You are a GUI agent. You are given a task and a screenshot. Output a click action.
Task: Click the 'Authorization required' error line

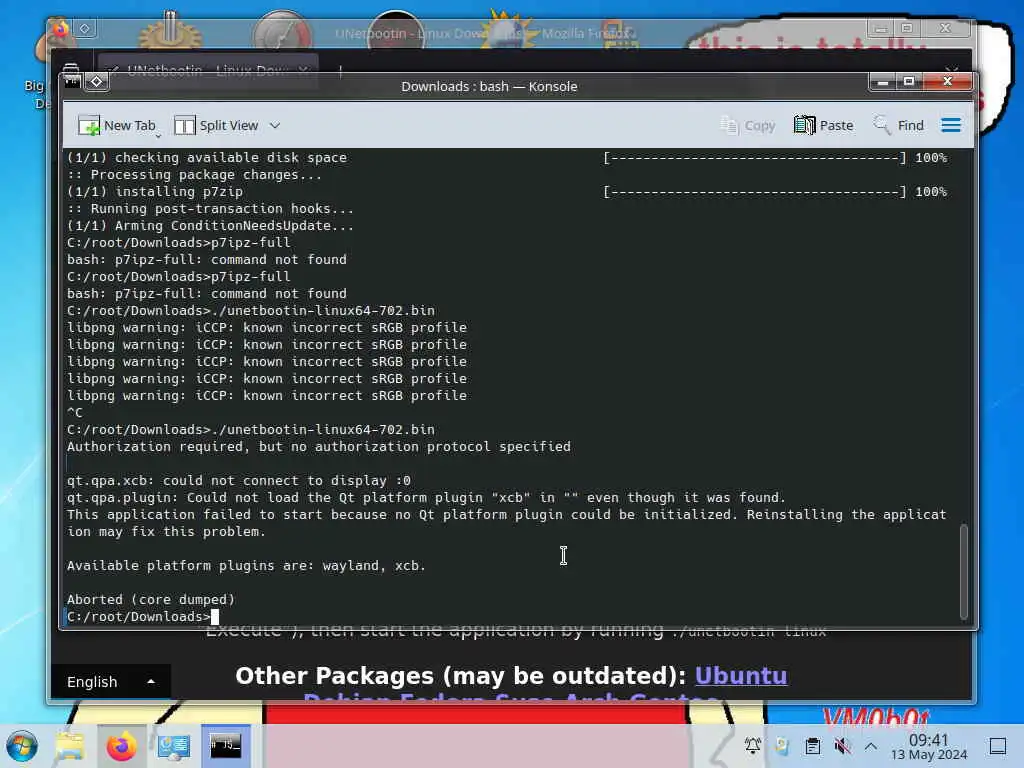pyautogui.click(x=319, y=447)
